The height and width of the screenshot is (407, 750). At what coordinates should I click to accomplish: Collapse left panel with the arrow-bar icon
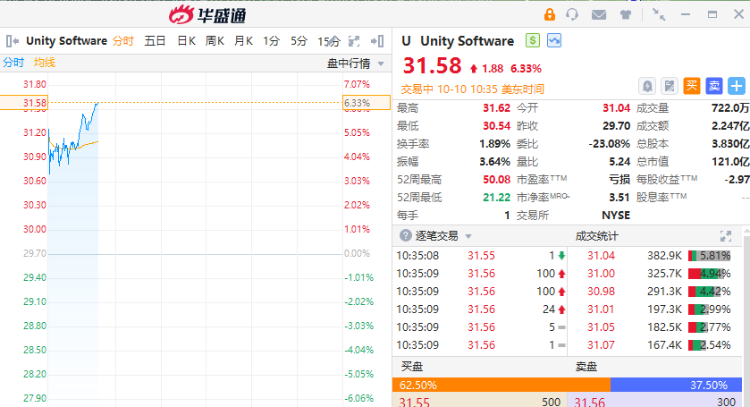(x=12, y=41)
